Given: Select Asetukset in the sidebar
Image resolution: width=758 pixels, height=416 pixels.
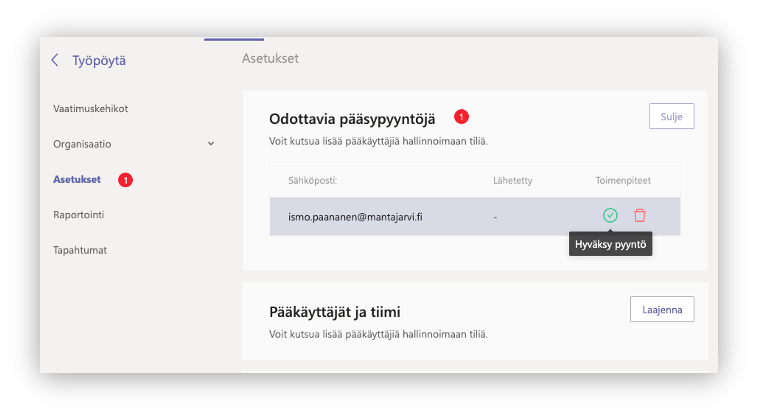Looking at the screenshot, I should pyautogui.click(x=77, y=179).
